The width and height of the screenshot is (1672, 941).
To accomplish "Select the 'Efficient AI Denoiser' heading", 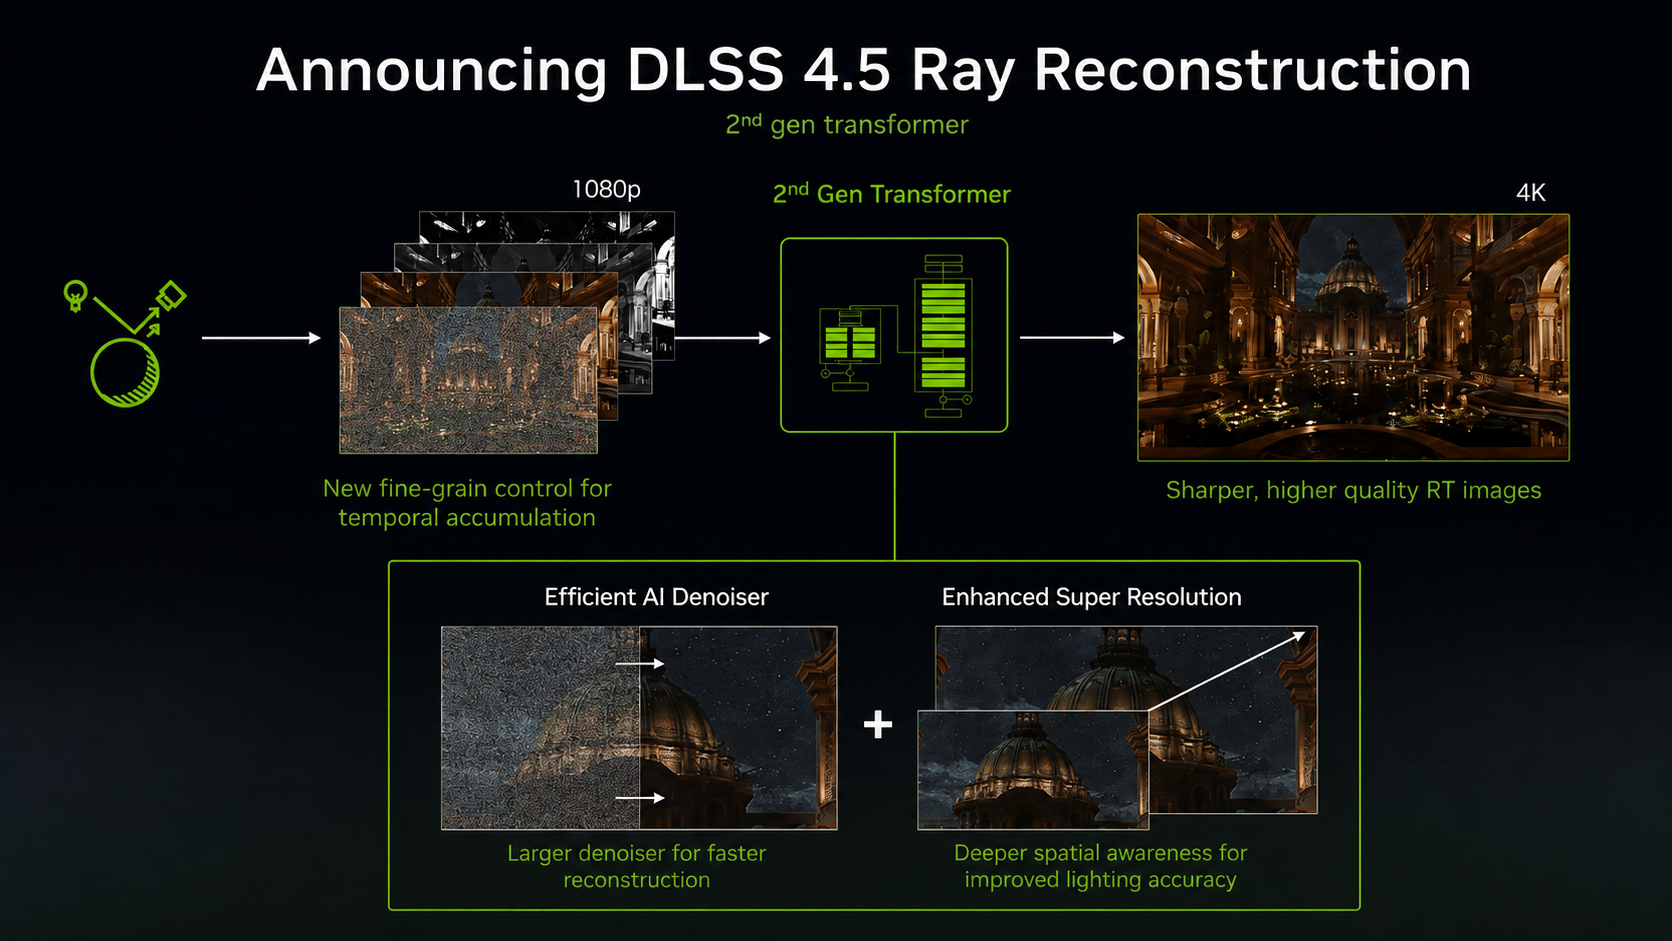I will point(656,597).
